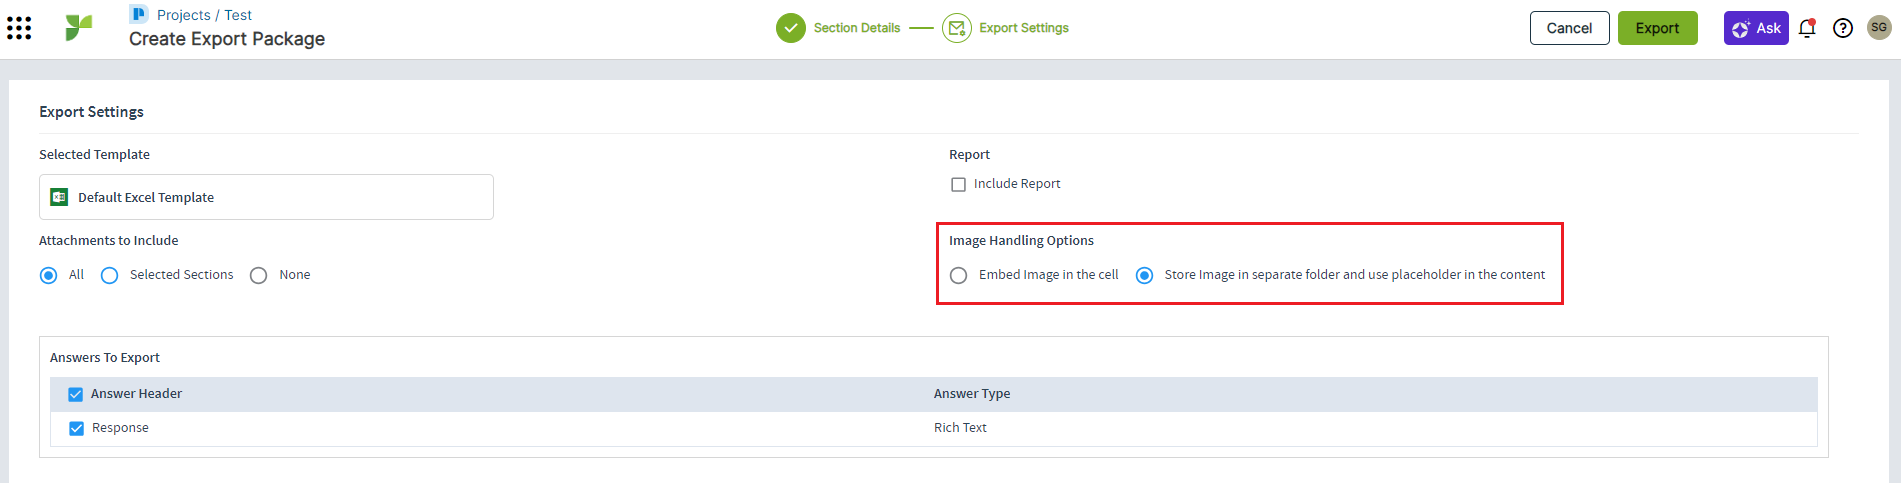Select Embed Image in the cell option
1901x483 pixels.
coord(958,275)
